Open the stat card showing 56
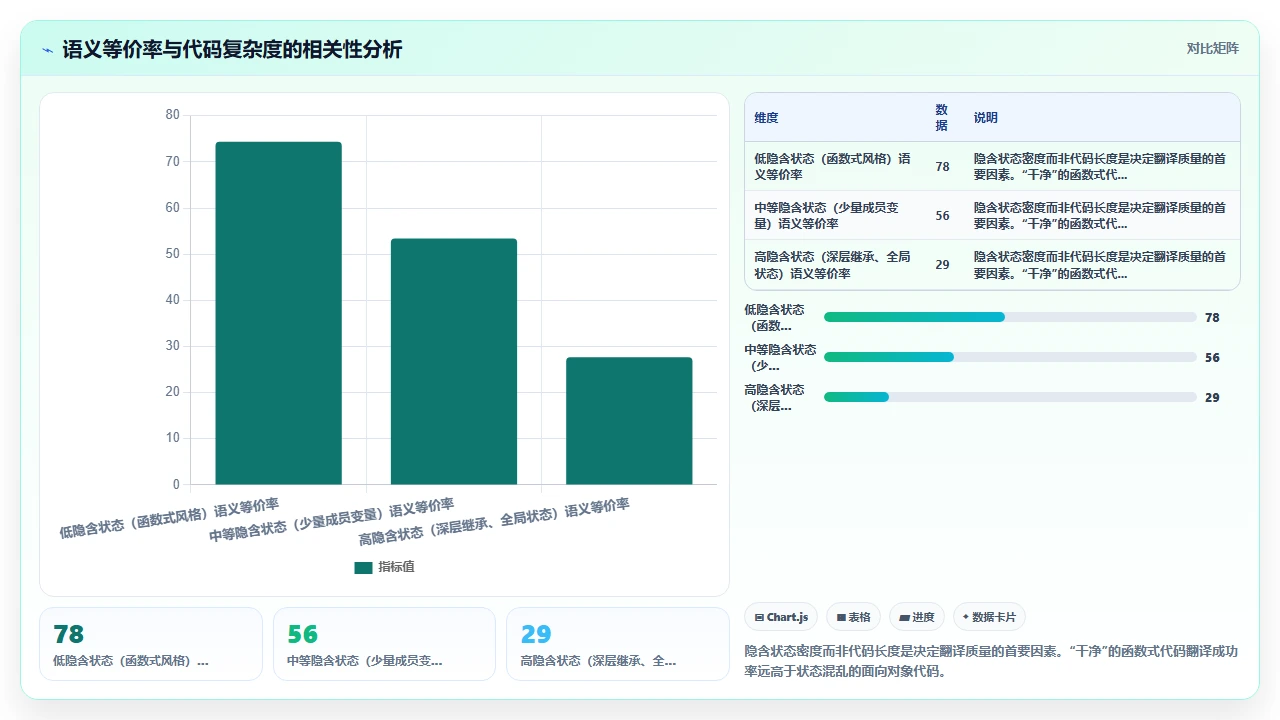 pyautogui.click(x=384, y=644)
